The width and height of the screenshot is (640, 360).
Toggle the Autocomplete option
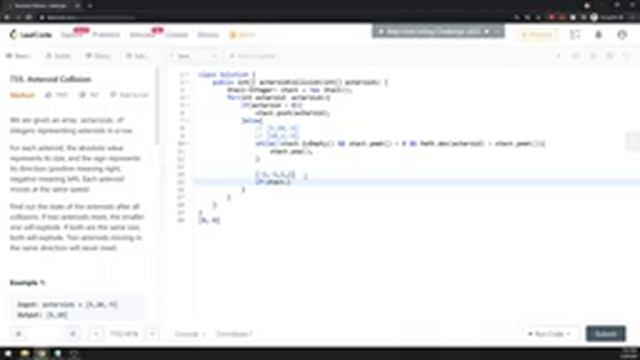click(x=253, y=56)
